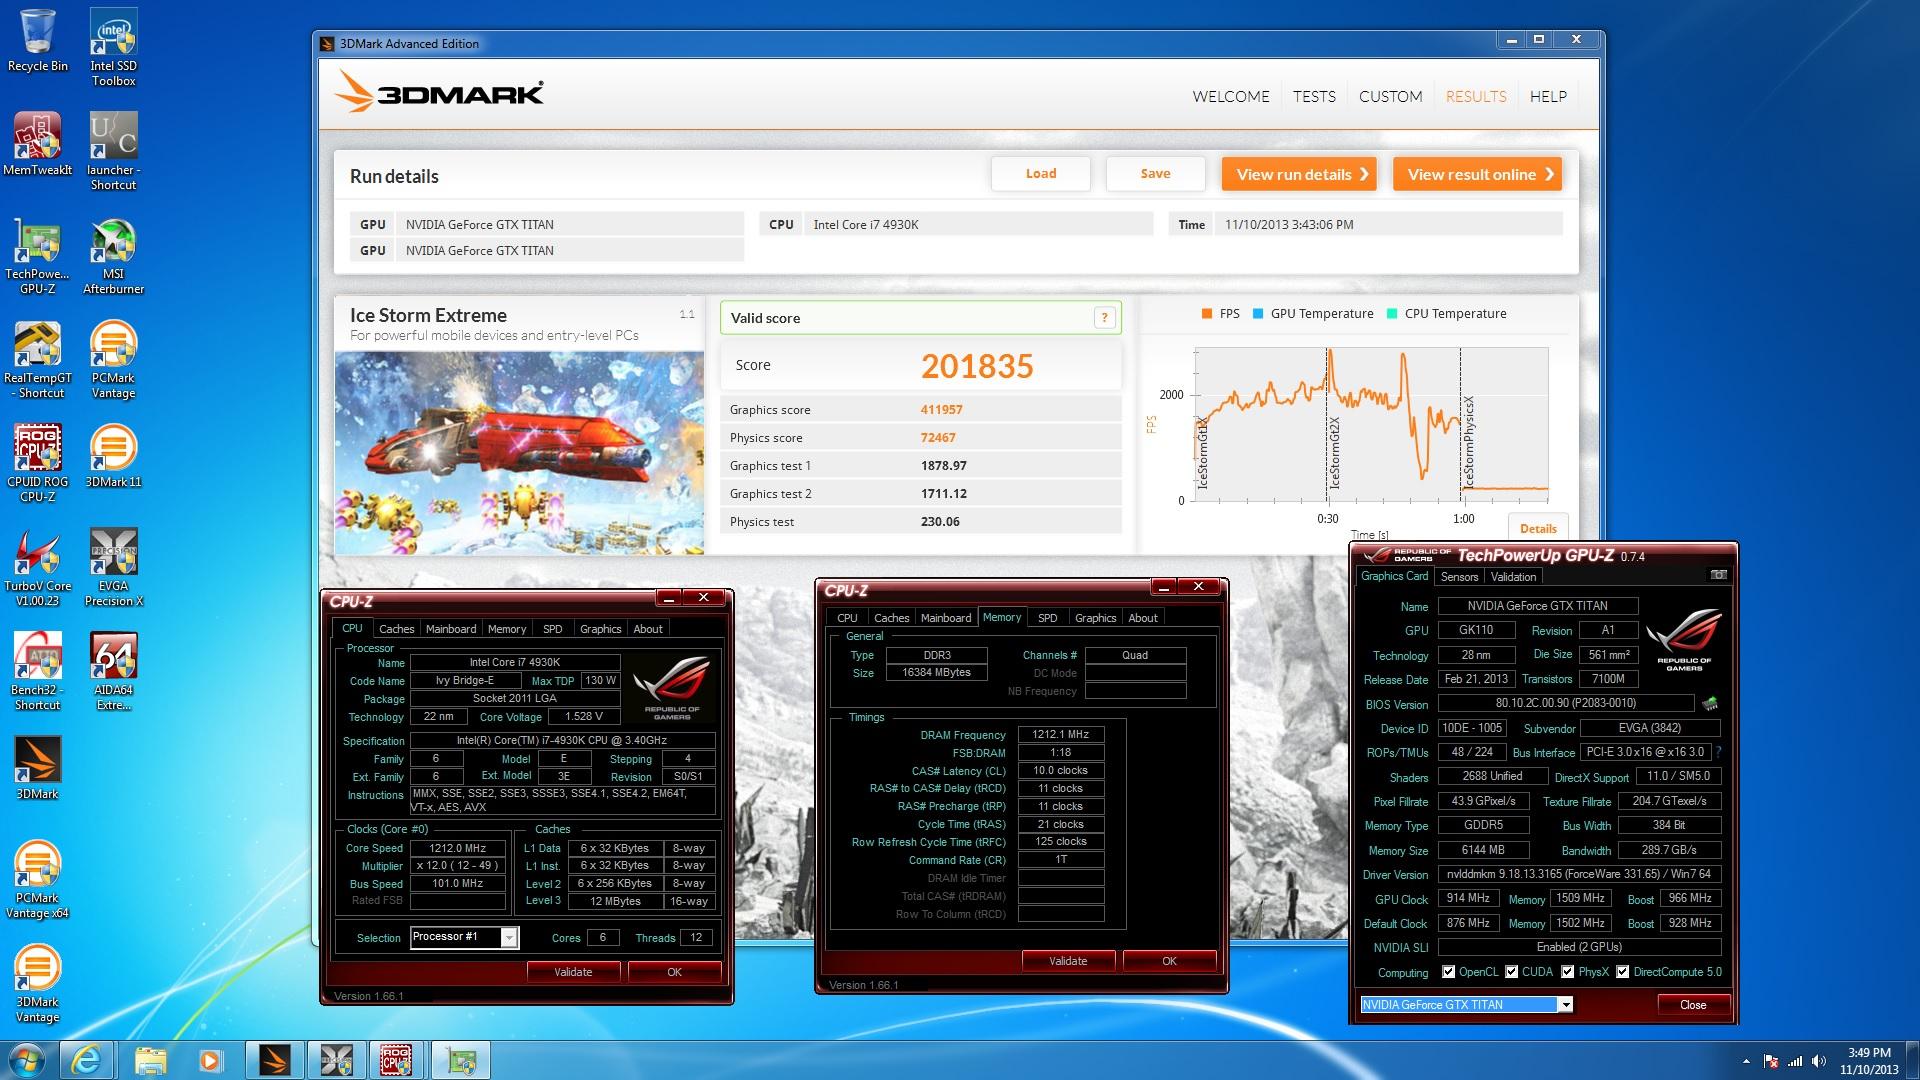Viewport: 1920px width, 1080px height.
Task: Launch TurboV Core desktop icon
Action: (x=37, y=567)
